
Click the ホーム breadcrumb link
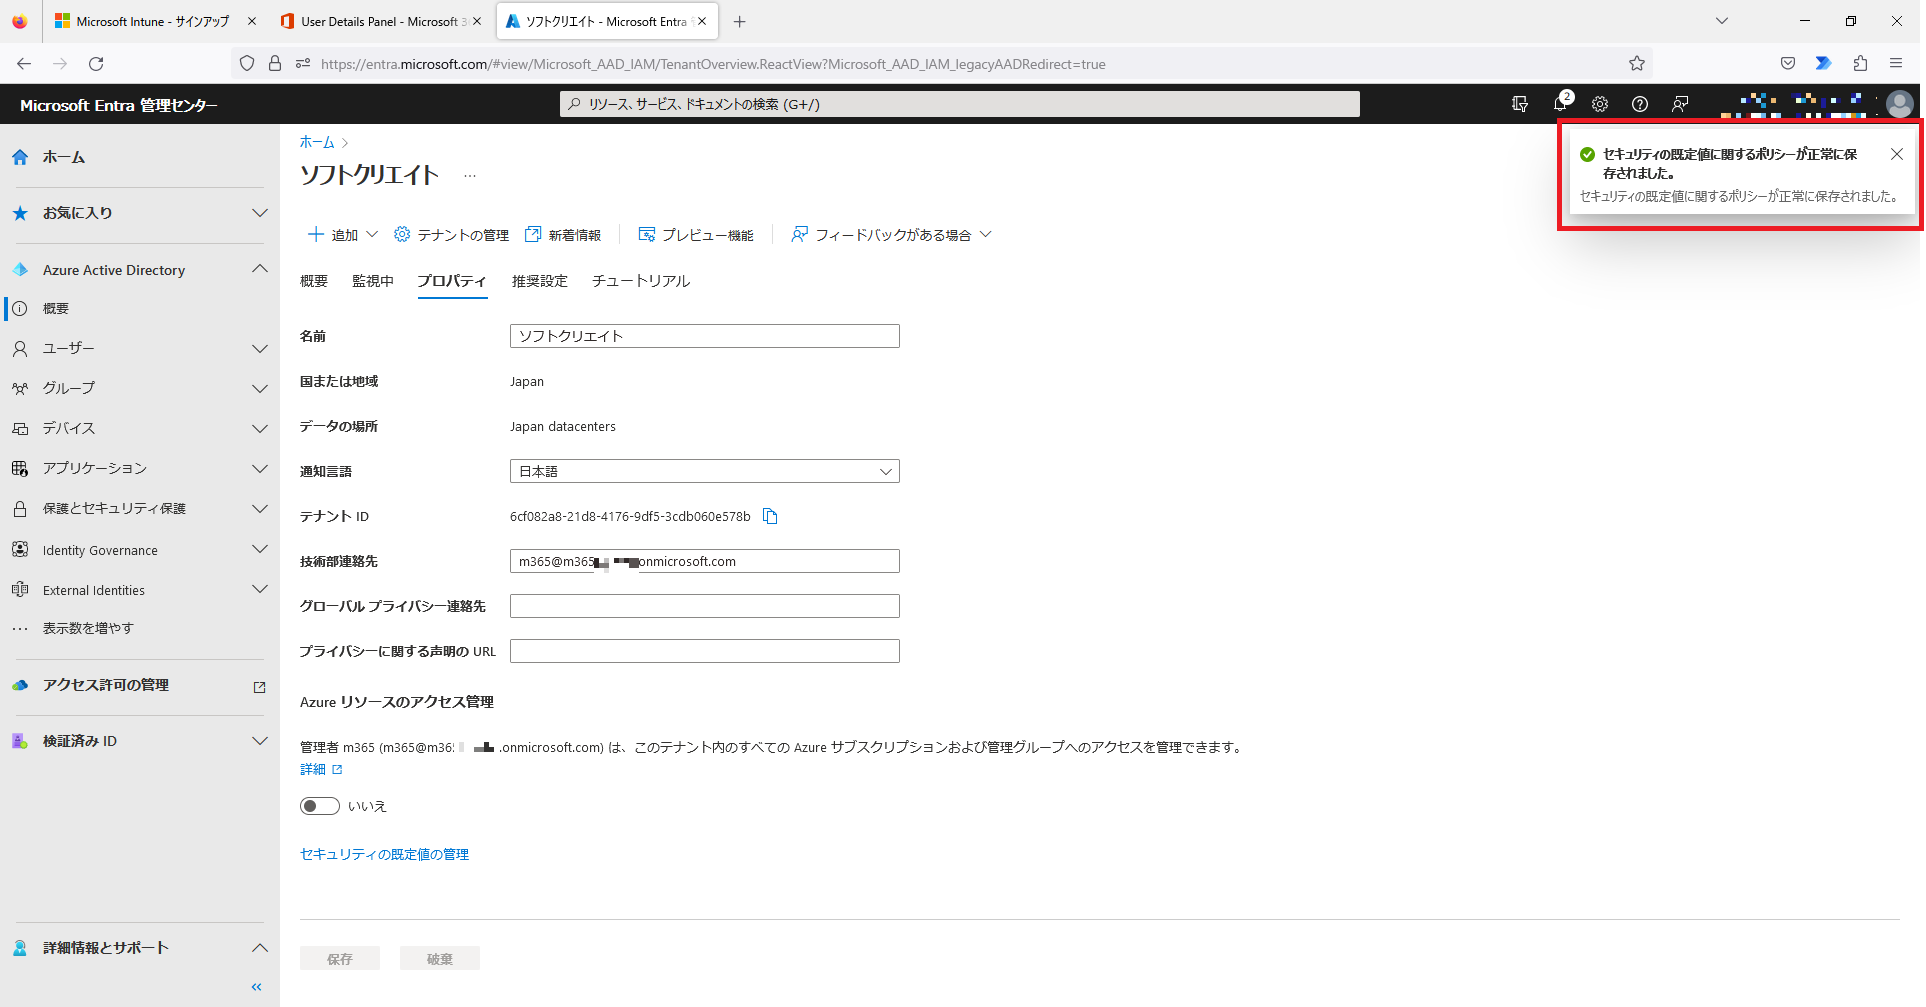317,142
